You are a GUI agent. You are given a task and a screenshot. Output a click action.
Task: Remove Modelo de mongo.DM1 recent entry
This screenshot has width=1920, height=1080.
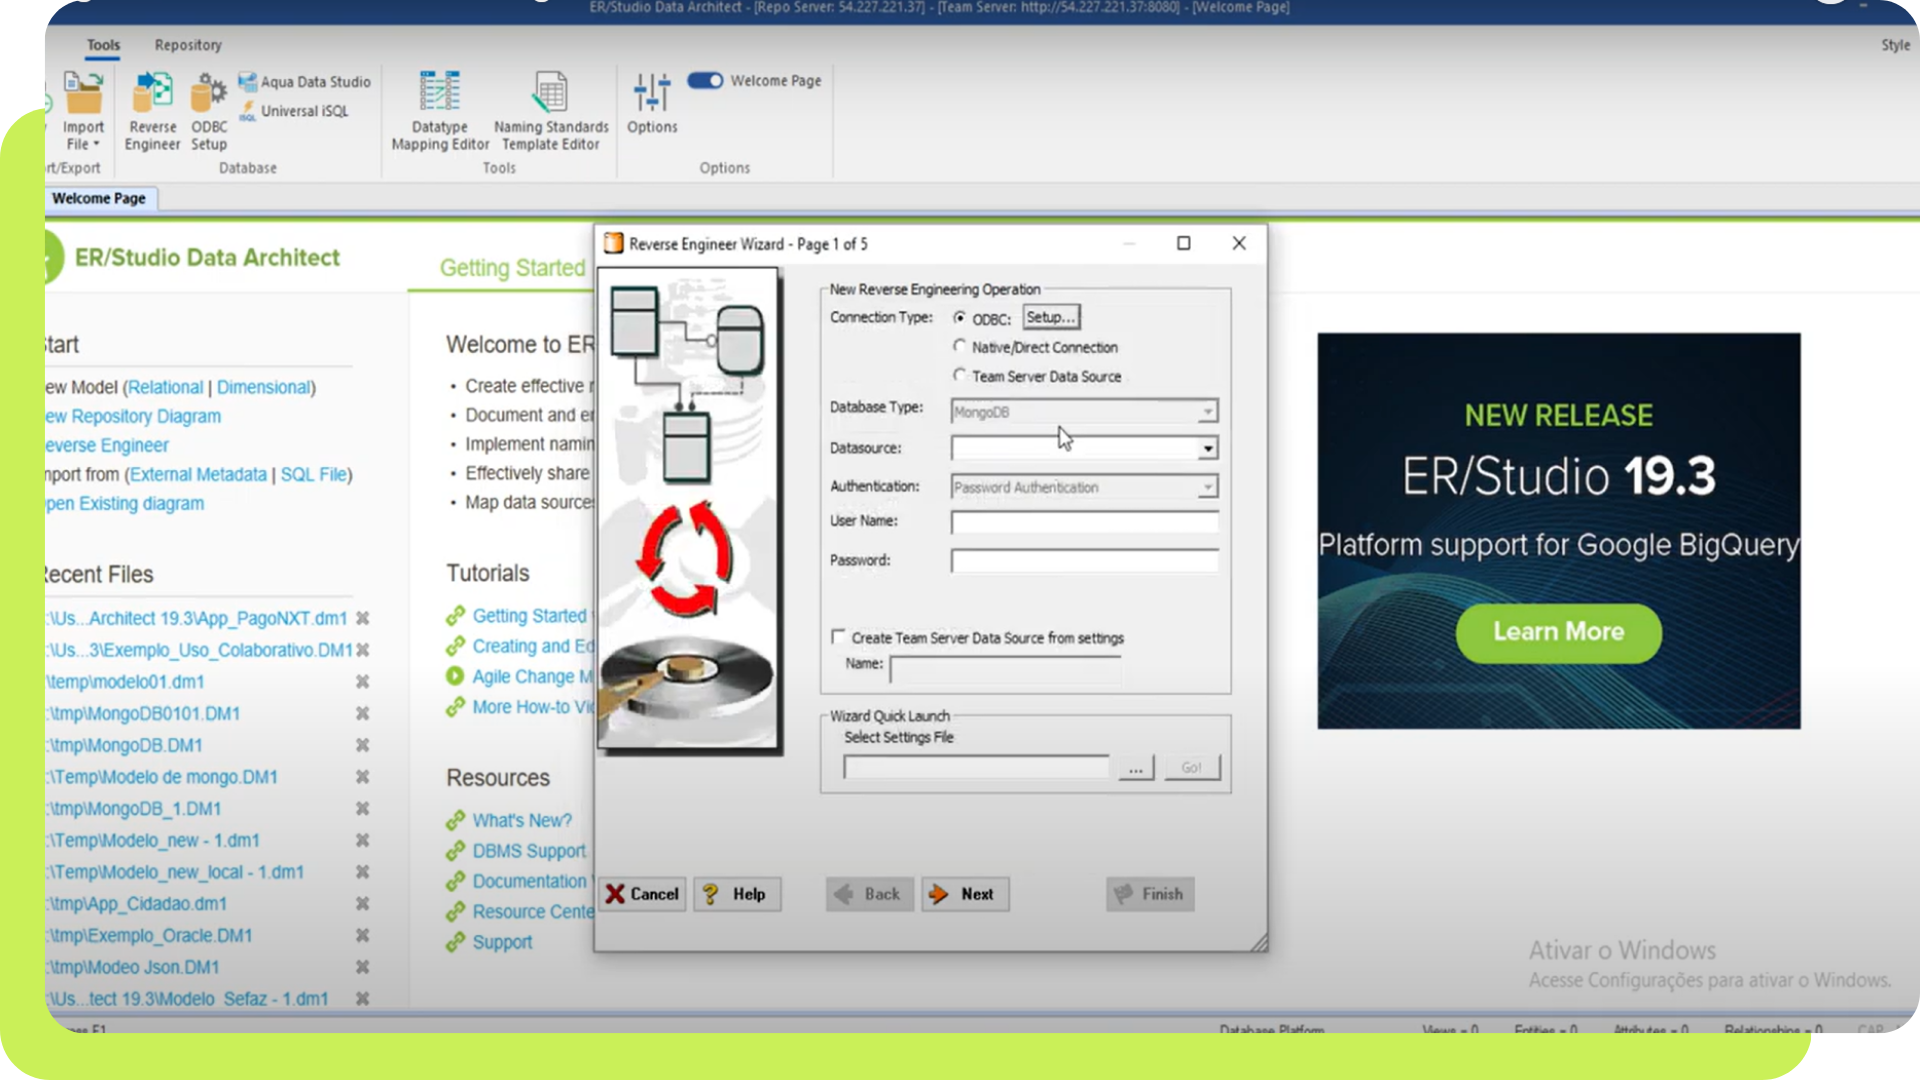tap(363, 777)
